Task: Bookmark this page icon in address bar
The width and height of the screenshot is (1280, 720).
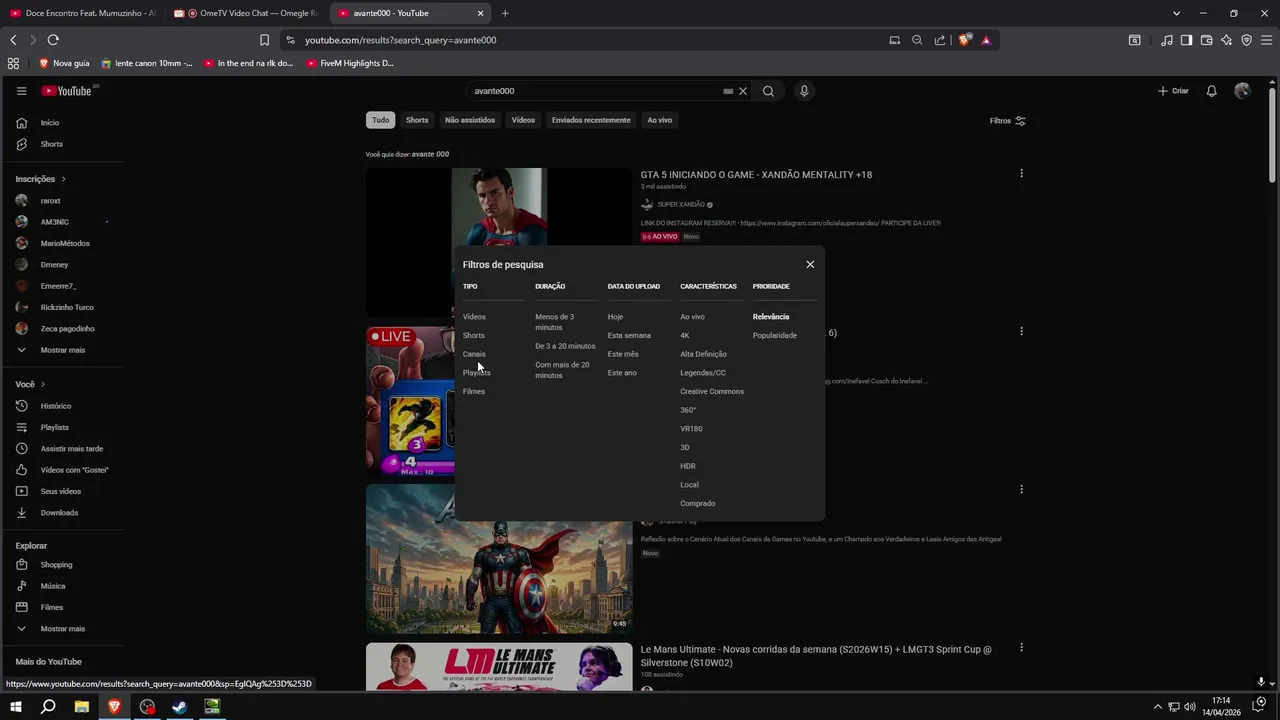Action: pos(264,40)
